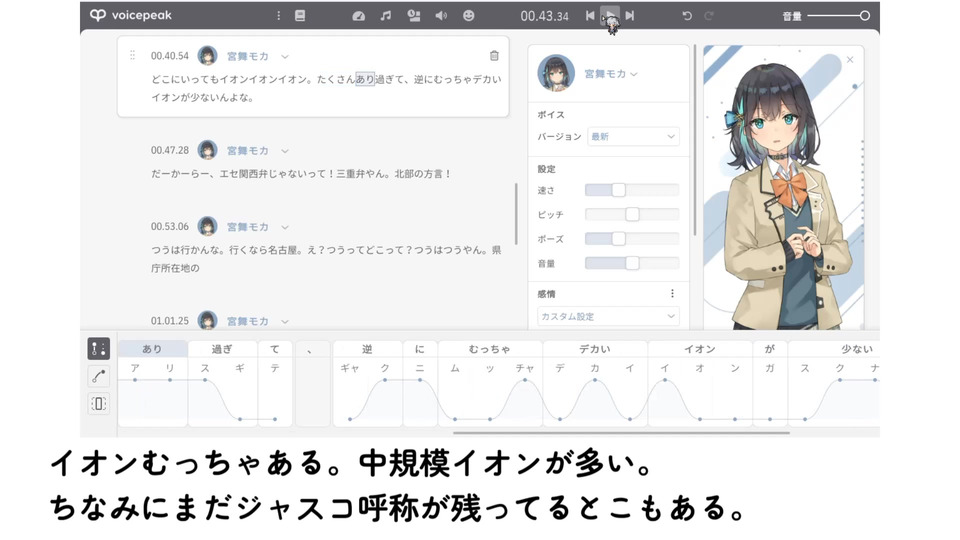The height and width of the screenshot is (540, 960).
Task: Open the three-dot menu in top bar
Action: (x=279, y=16)
